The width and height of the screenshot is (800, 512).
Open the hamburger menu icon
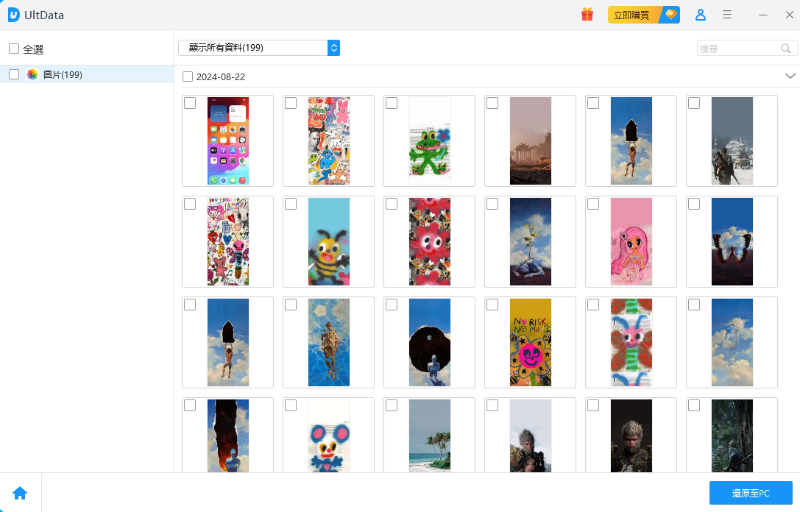pyautogui.click(x=727, y=15)
